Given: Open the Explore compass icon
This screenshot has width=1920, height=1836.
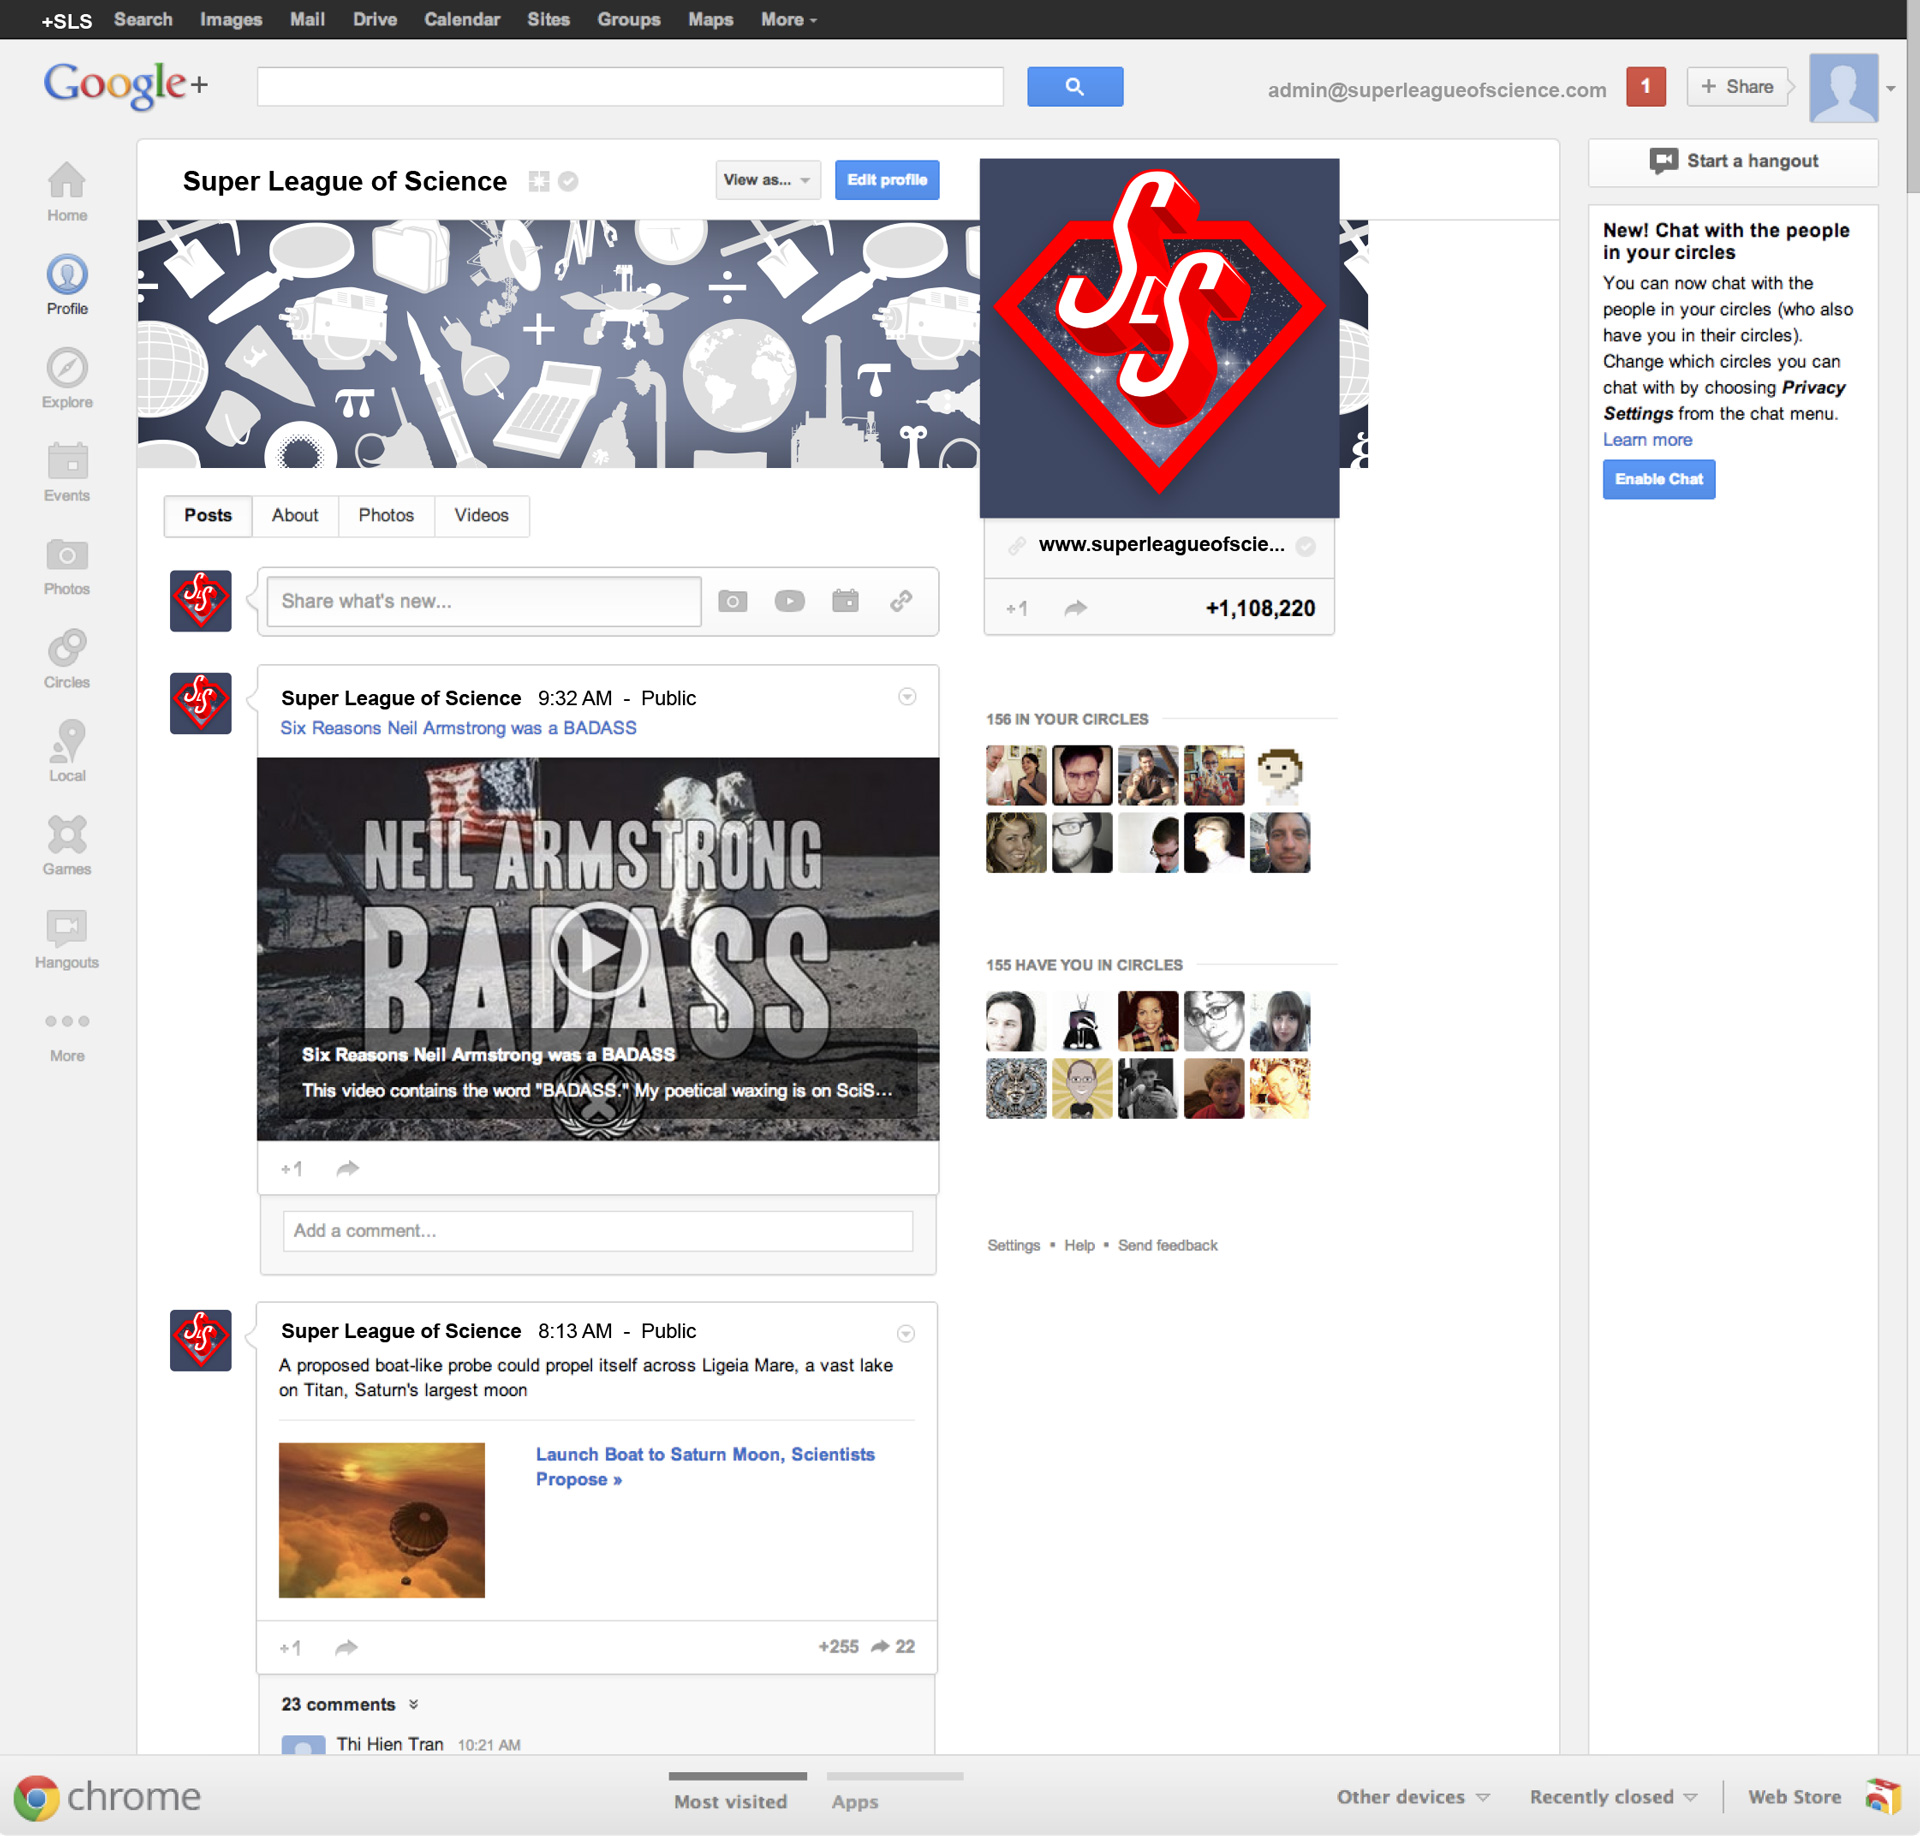Looking at the screenshot, I should click(67, 378).
